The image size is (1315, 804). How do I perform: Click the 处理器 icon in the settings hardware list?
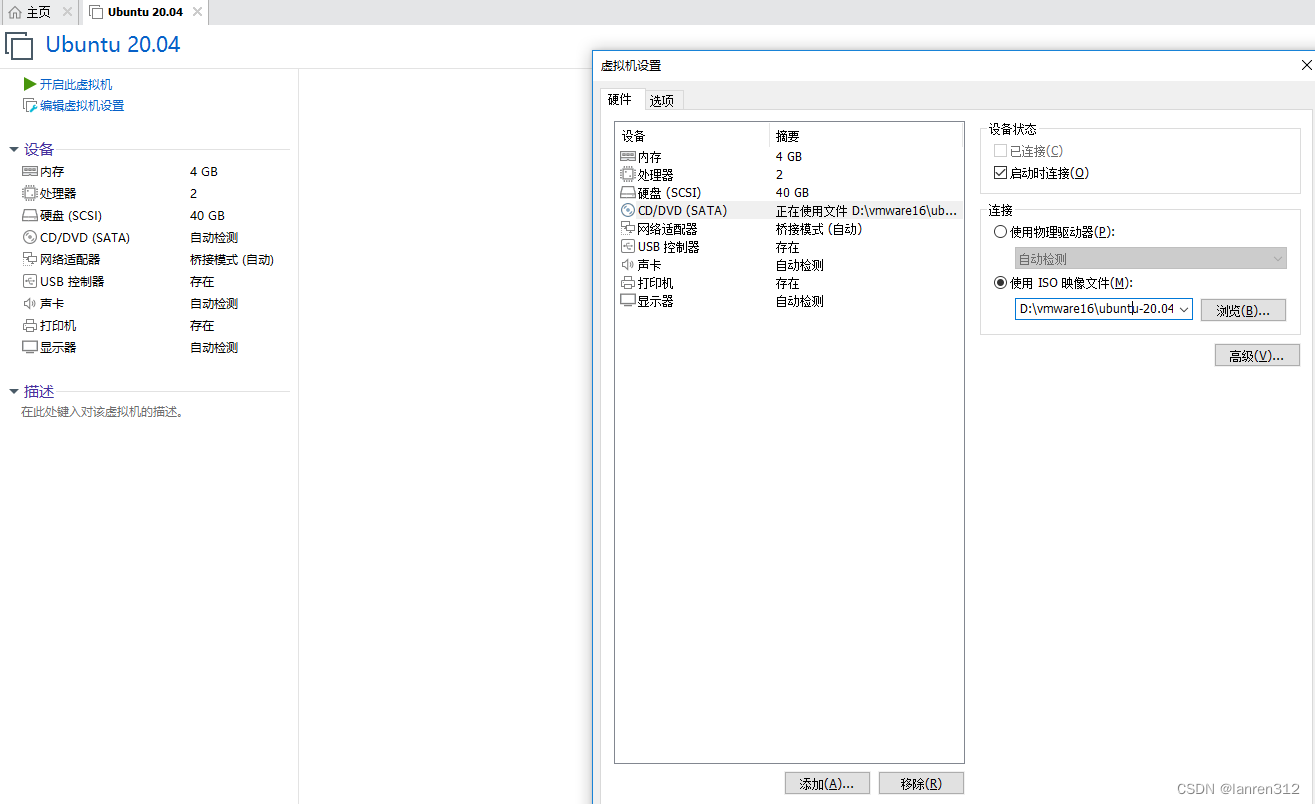pyautogui.click(x=628, y=175)
